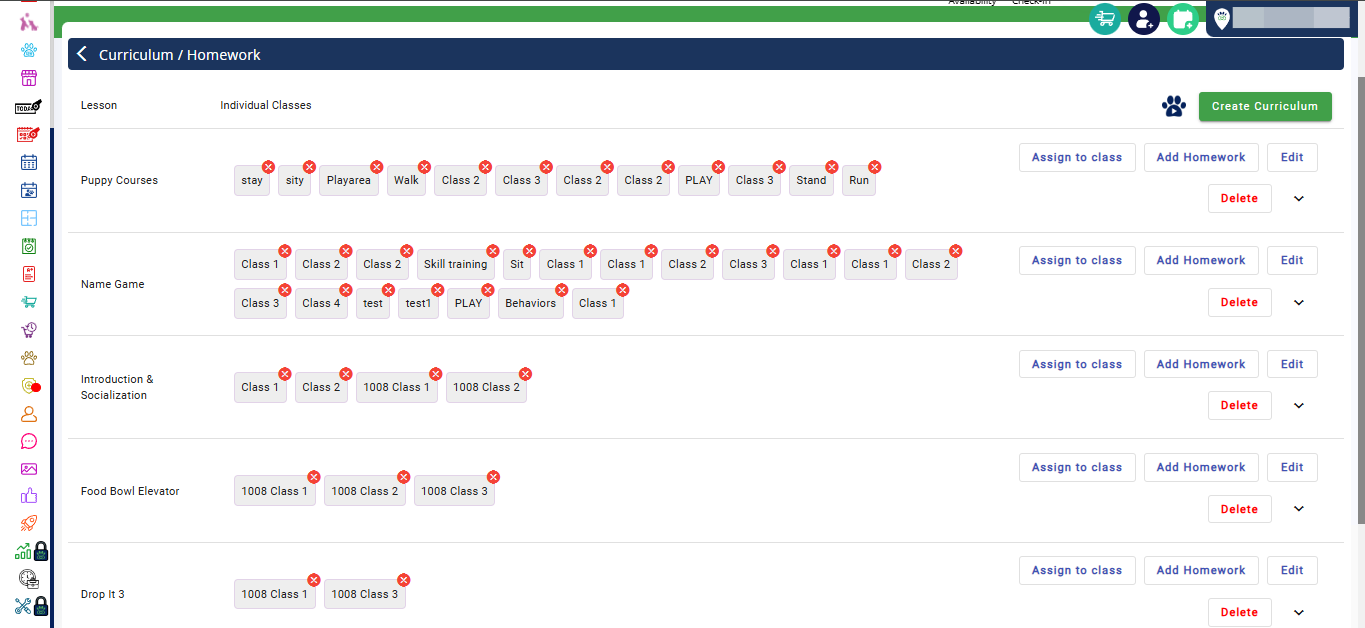The width and height of the screenshot is (1365, 628).
Task: Open the teal shopping cart sidebar icon
Action: tap(29, 302)
